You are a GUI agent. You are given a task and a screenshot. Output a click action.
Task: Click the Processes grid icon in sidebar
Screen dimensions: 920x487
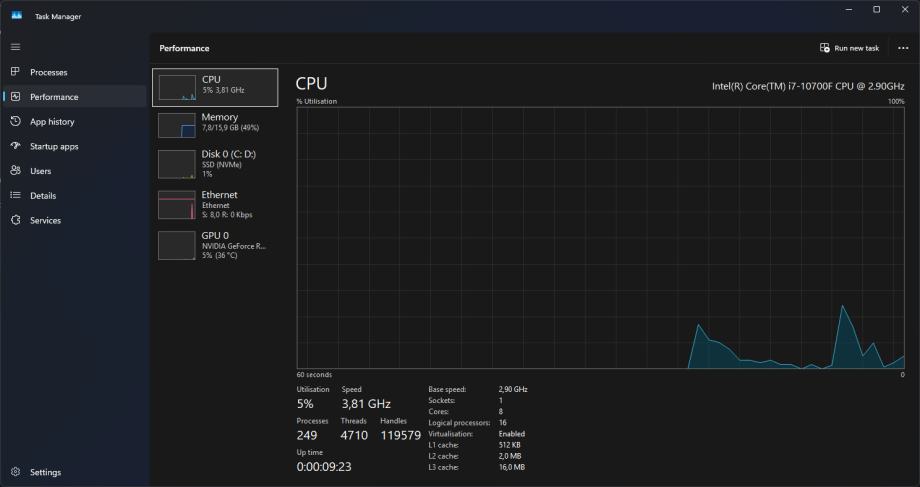coord(15,72)
